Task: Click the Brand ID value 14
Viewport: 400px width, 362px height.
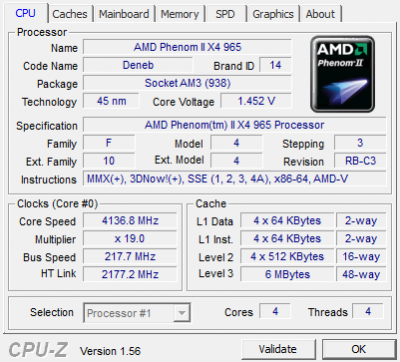Action: point(275,65)
